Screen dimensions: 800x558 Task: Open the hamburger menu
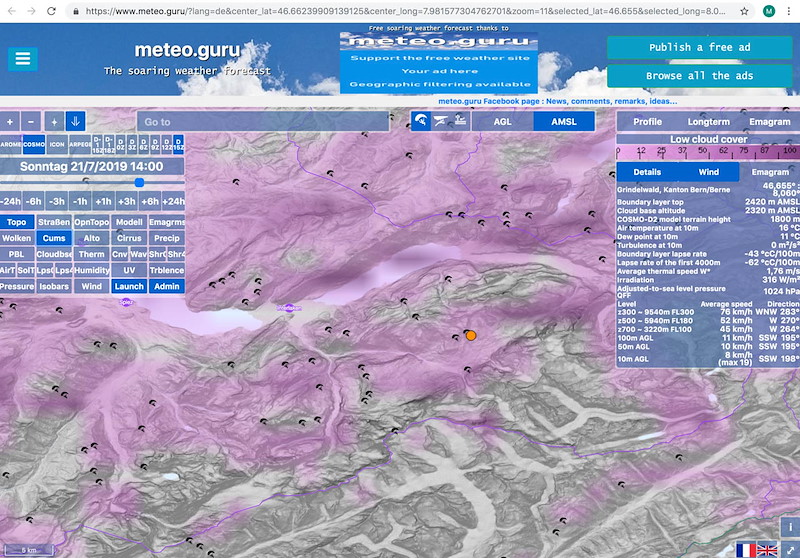[22, 59]
